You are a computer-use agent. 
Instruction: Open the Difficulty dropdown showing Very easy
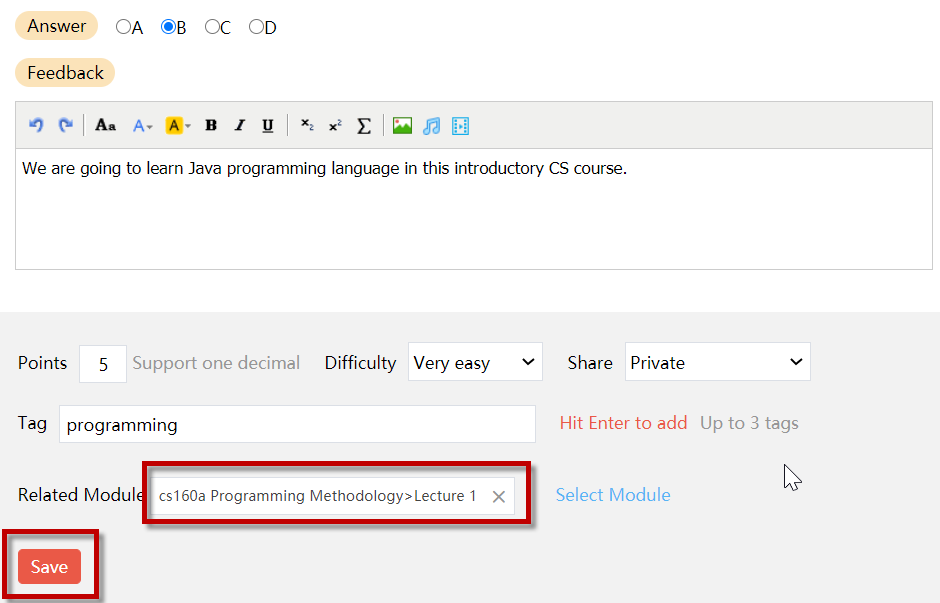pyautogui.click(x=475, y=362)
